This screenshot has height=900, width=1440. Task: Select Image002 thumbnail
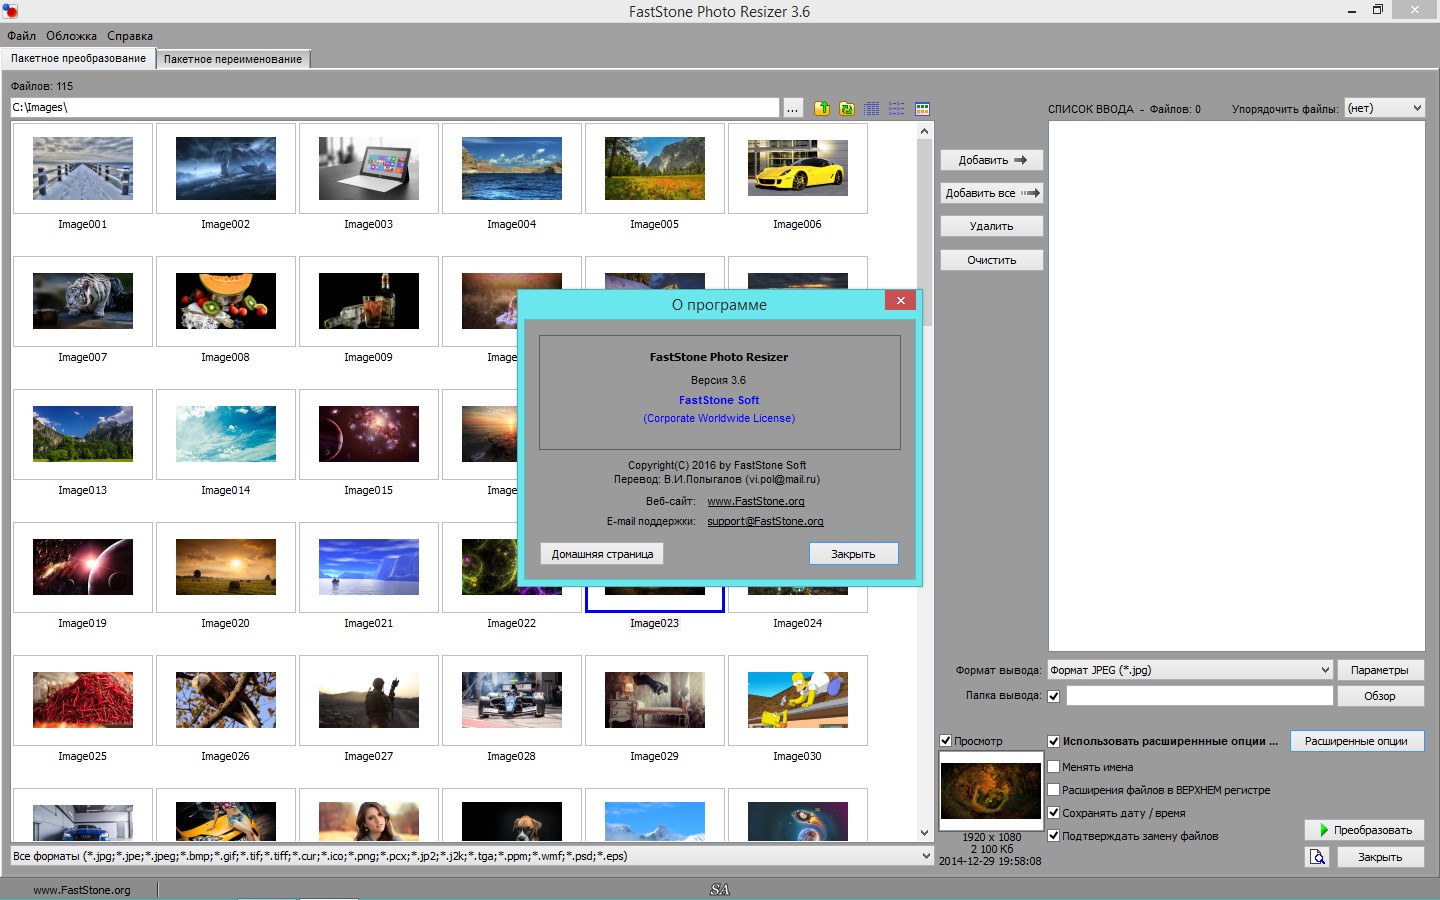(226, 168)
